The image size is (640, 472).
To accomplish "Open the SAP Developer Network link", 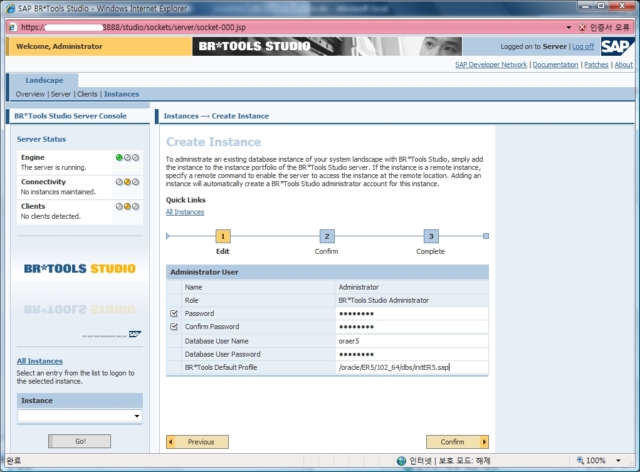I will click(491, 65).
